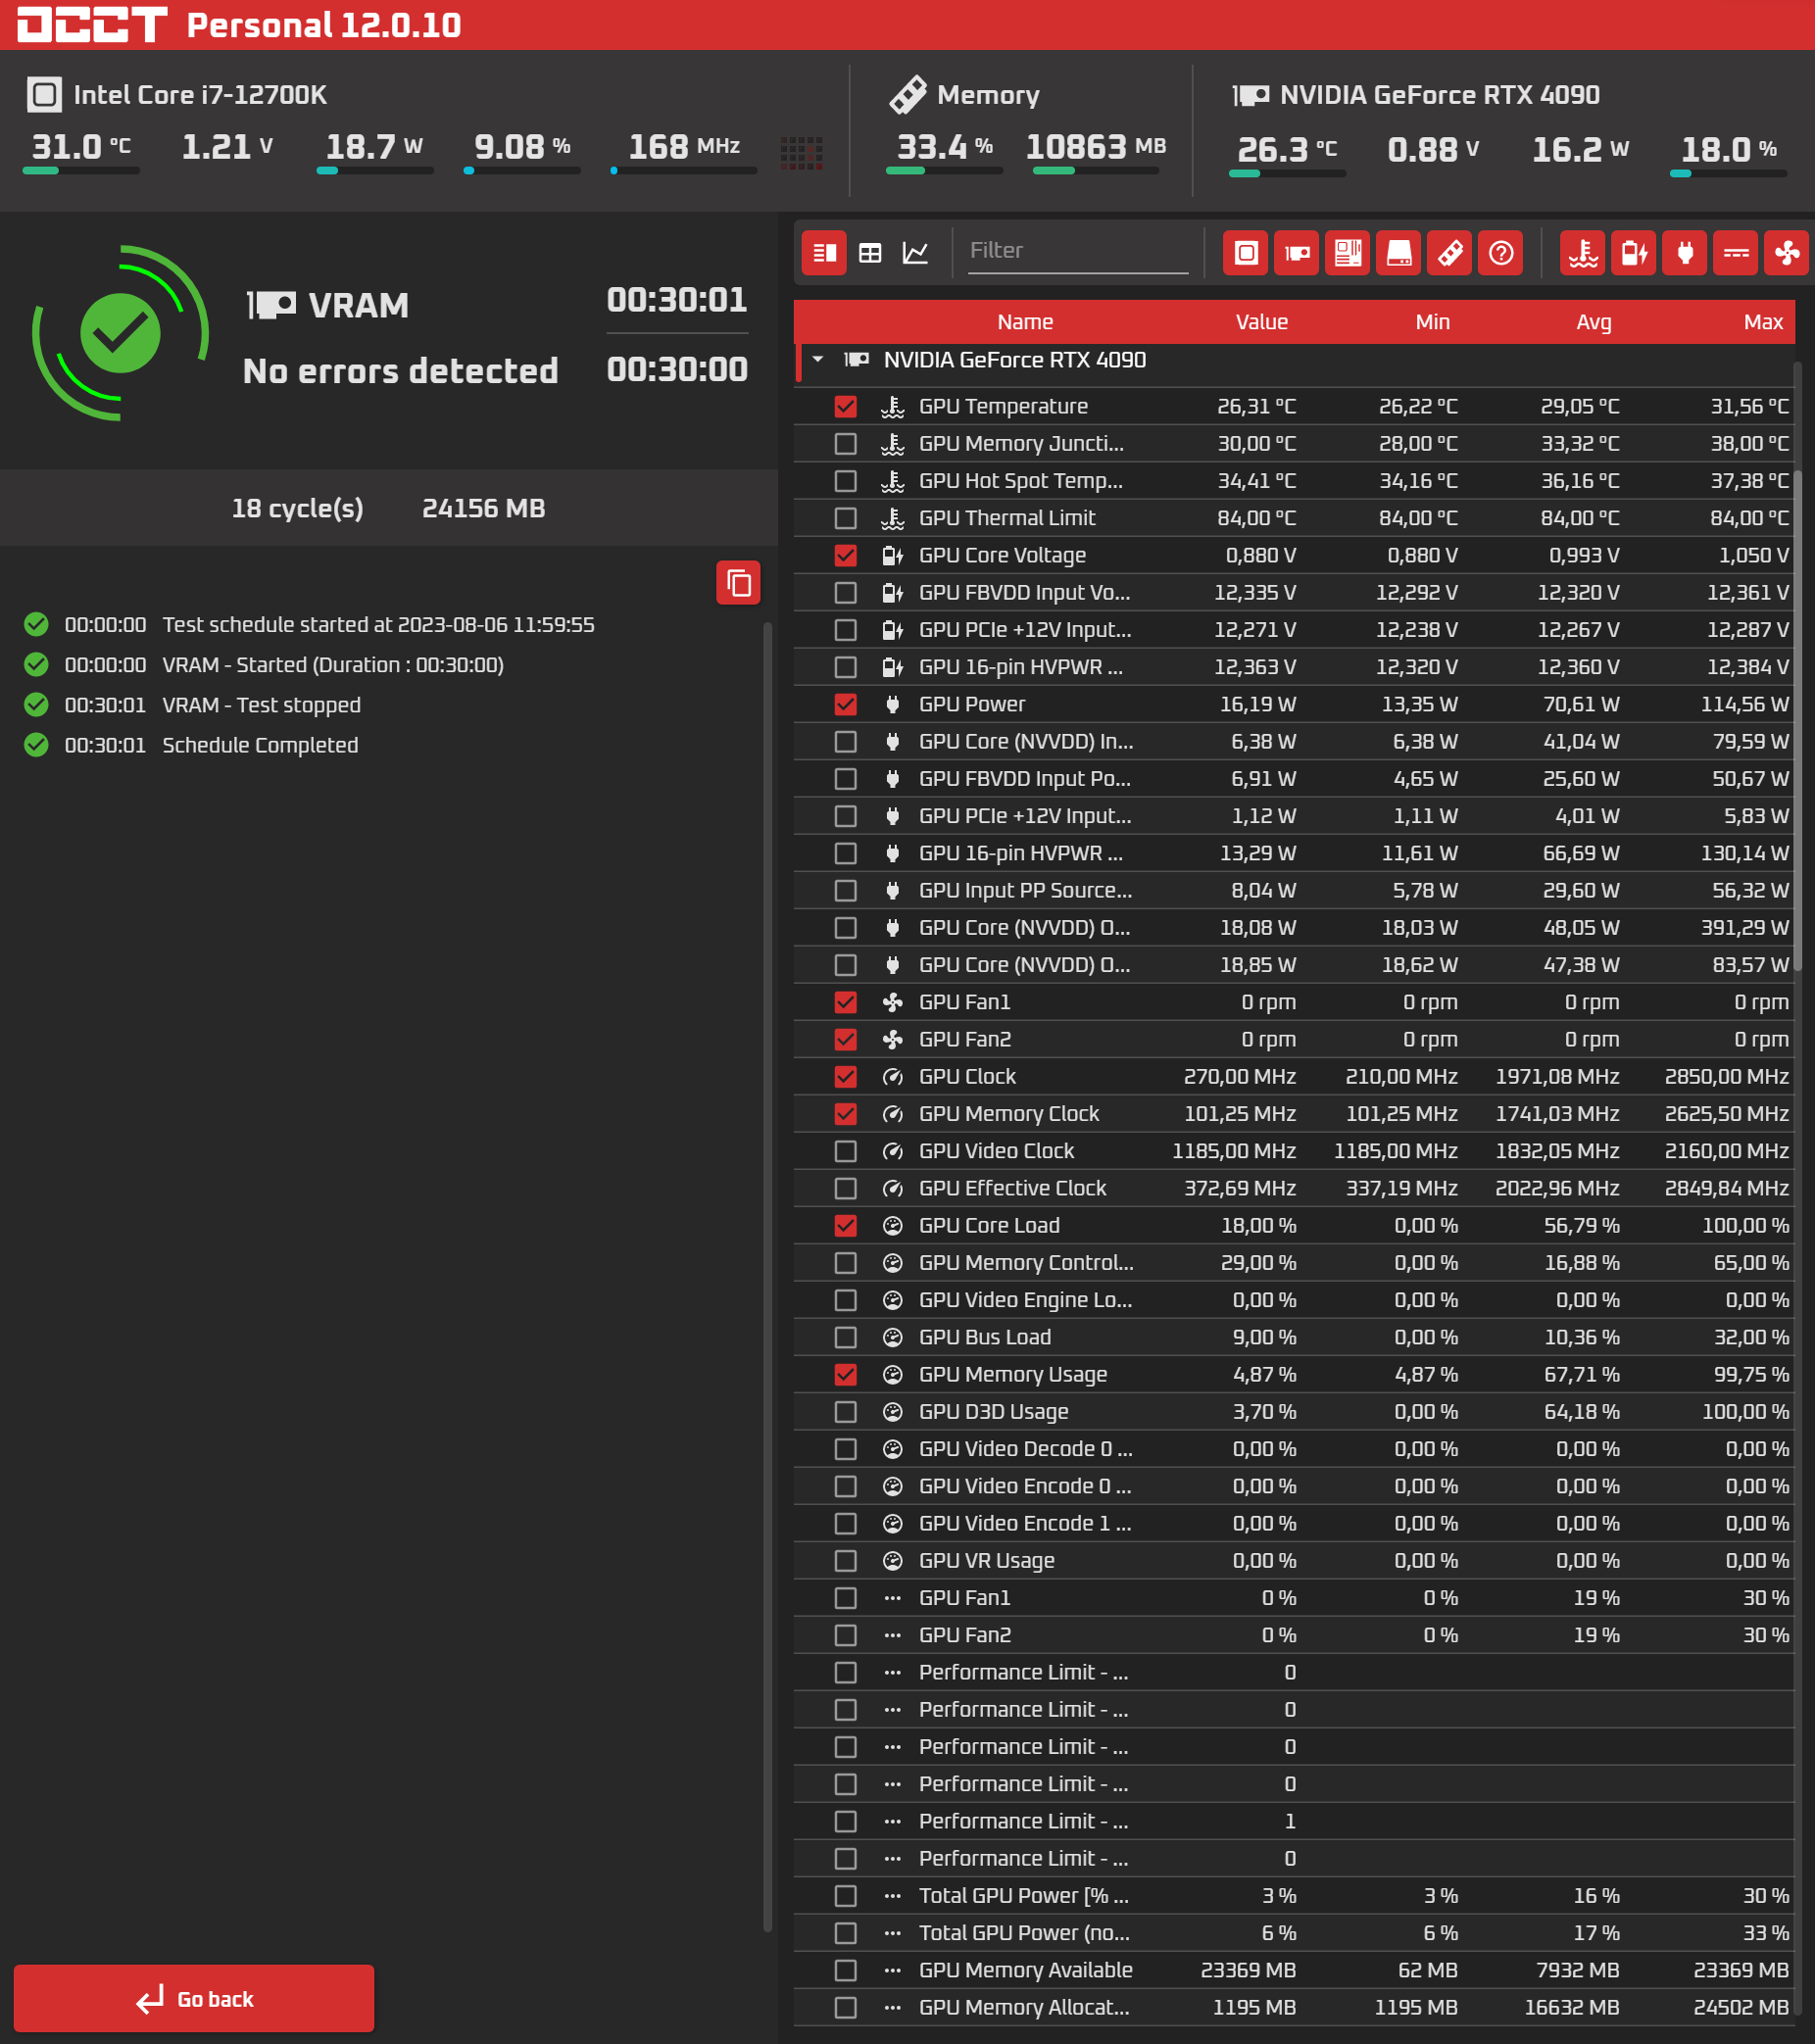1815x2044 pixels.
Task: Toggle the voltage sensors filter icon
Action: point(1634,253)
